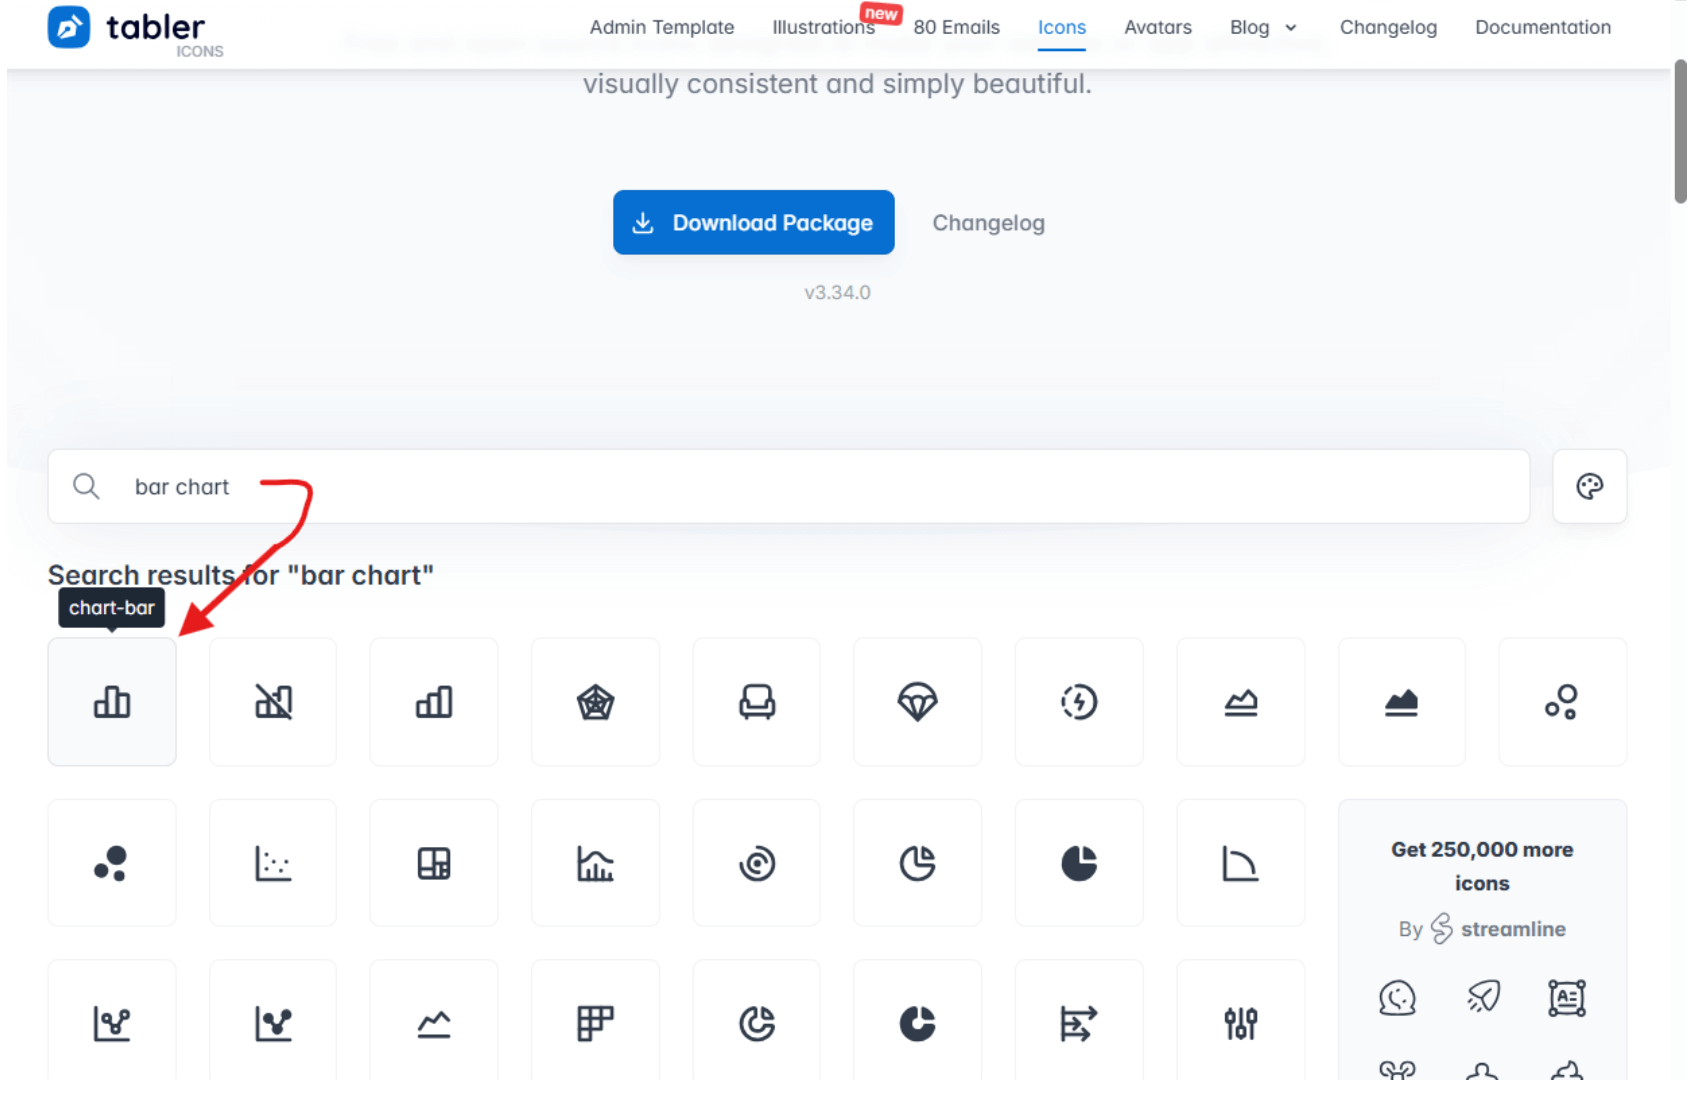Viewport: 1702px width, 1100px height.
Task: Open Illustrations nav item
Action: pyautogui.click(x=824, y=27)
